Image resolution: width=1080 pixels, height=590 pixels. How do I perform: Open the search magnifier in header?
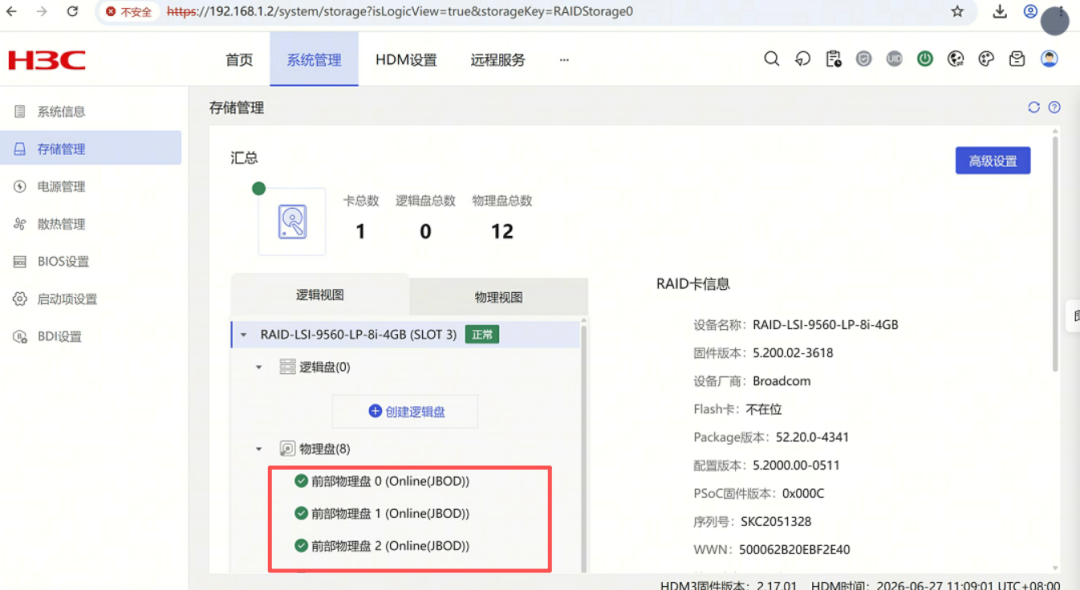(x=771, y=59)
